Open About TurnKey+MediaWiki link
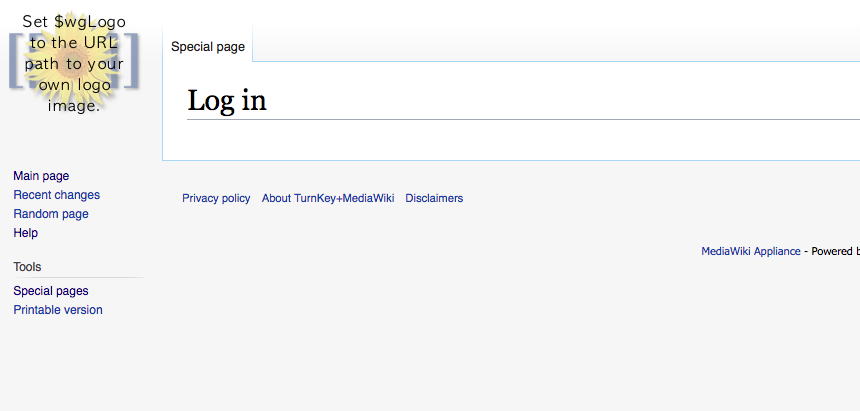 point(327,198)
